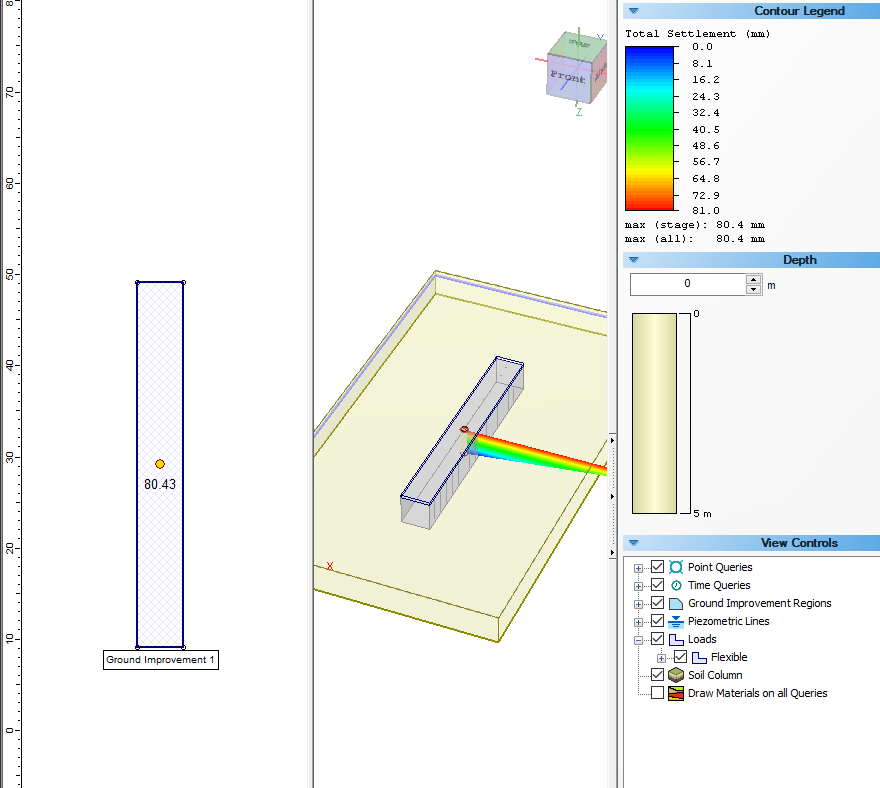Image resolution: width=880 pixels, height=788 pixels.
Task: Click the Point Queries icon in View Controls
Action: pos(676,567)
